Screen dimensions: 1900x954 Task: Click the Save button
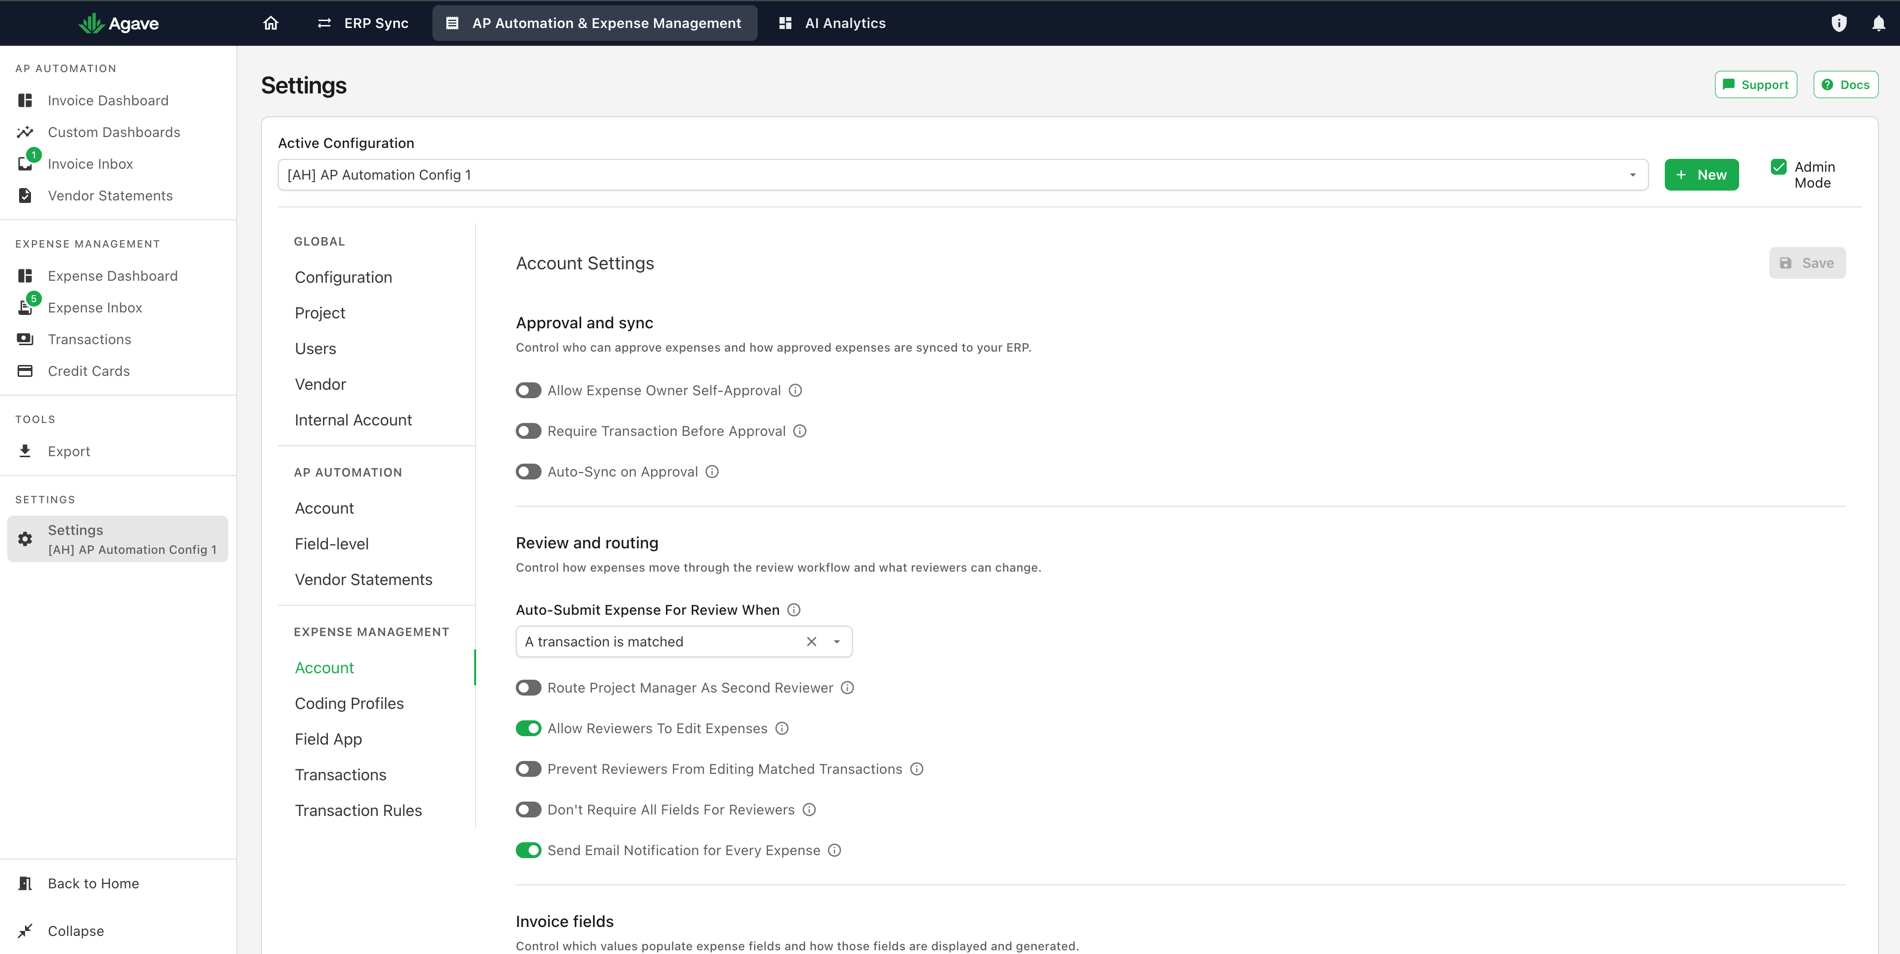click(x=1807, y=263)
